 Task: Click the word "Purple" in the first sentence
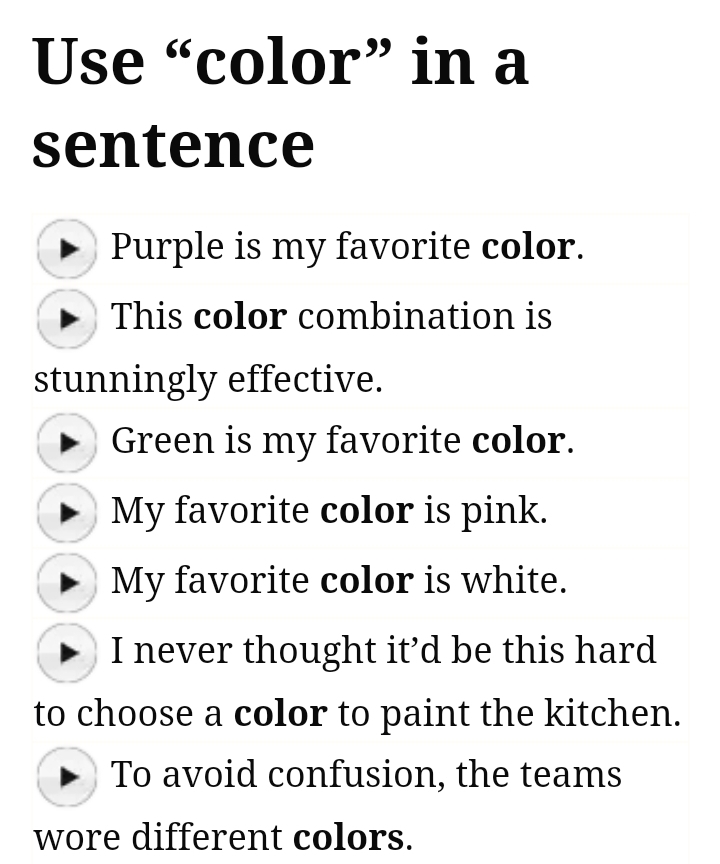coord(167,247)
